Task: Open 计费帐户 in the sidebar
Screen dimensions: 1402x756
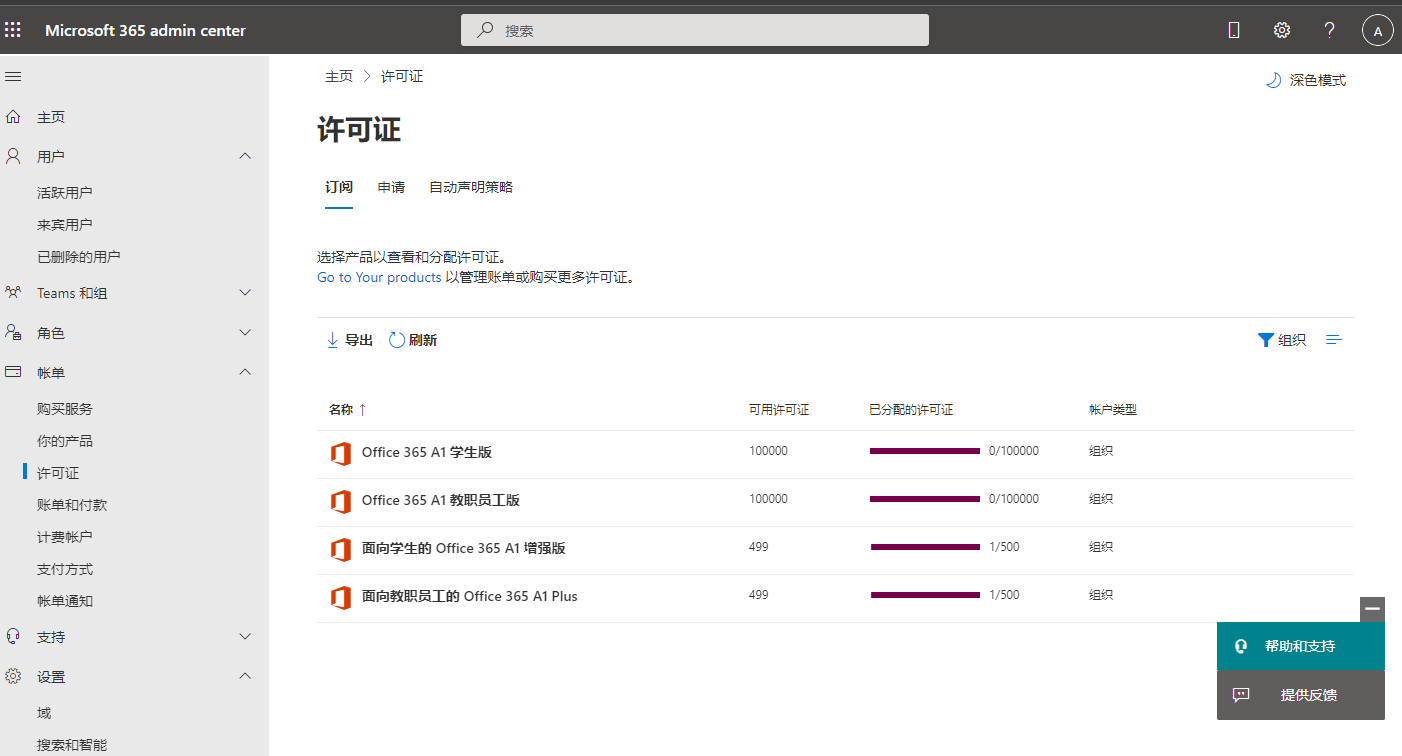Action: click(65, 537)
